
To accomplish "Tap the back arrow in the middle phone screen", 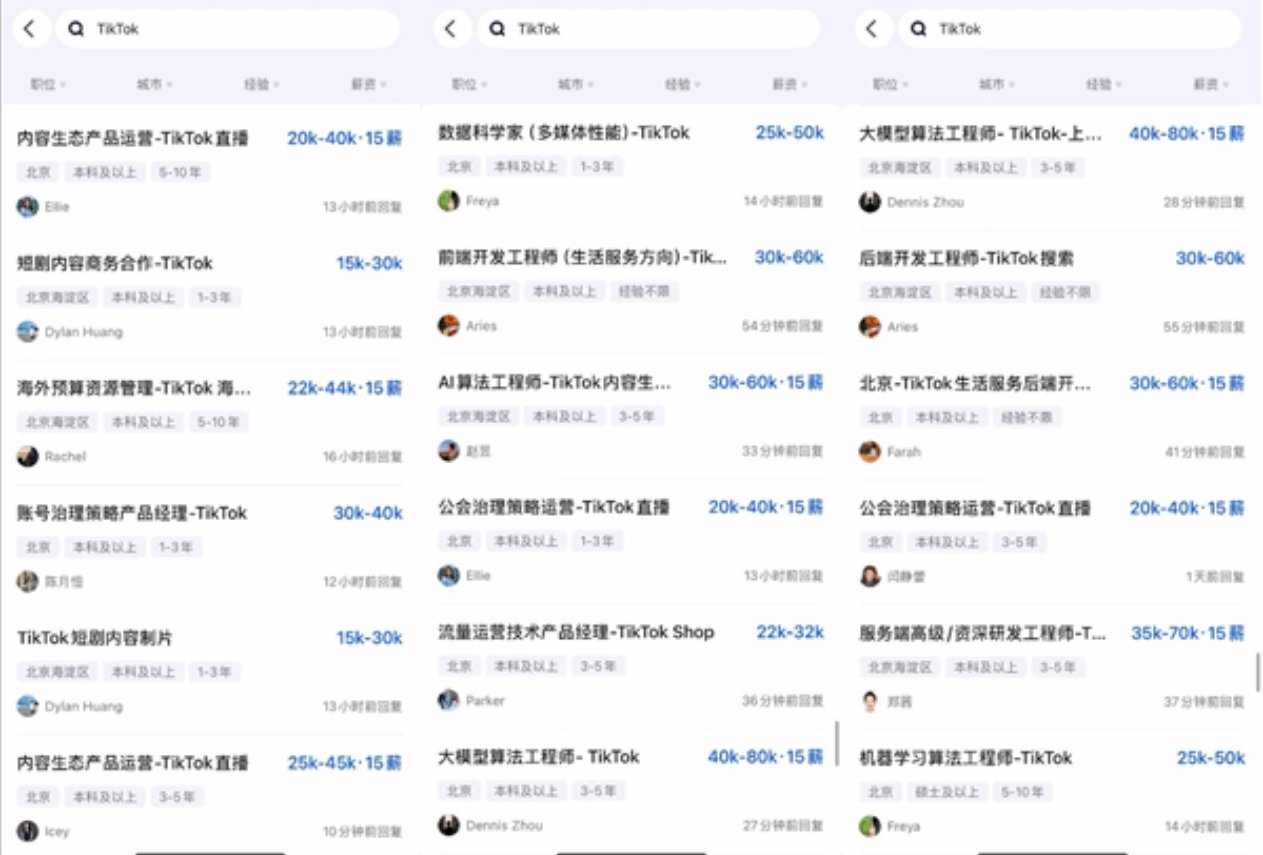I will [451, 29].
